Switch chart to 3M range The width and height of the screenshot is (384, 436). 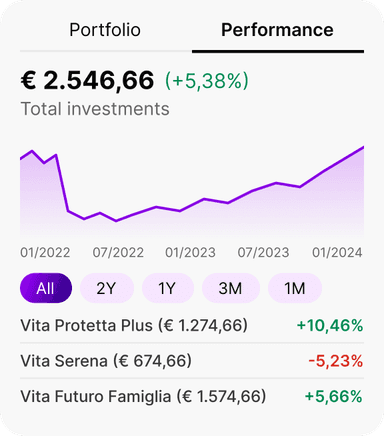[231, 288]
